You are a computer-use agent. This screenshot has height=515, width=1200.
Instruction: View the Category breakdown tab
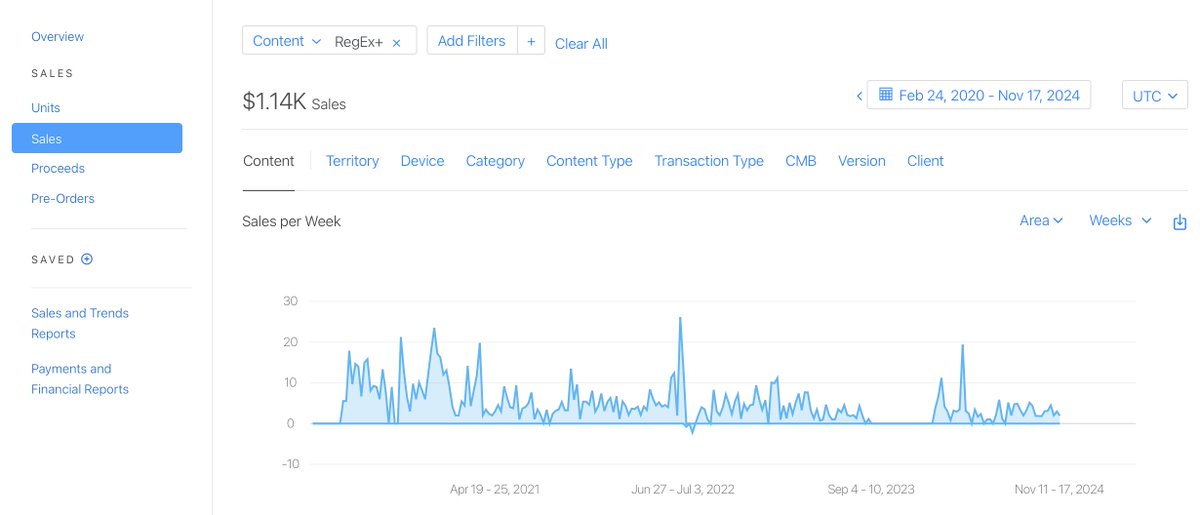pos(495,161)
